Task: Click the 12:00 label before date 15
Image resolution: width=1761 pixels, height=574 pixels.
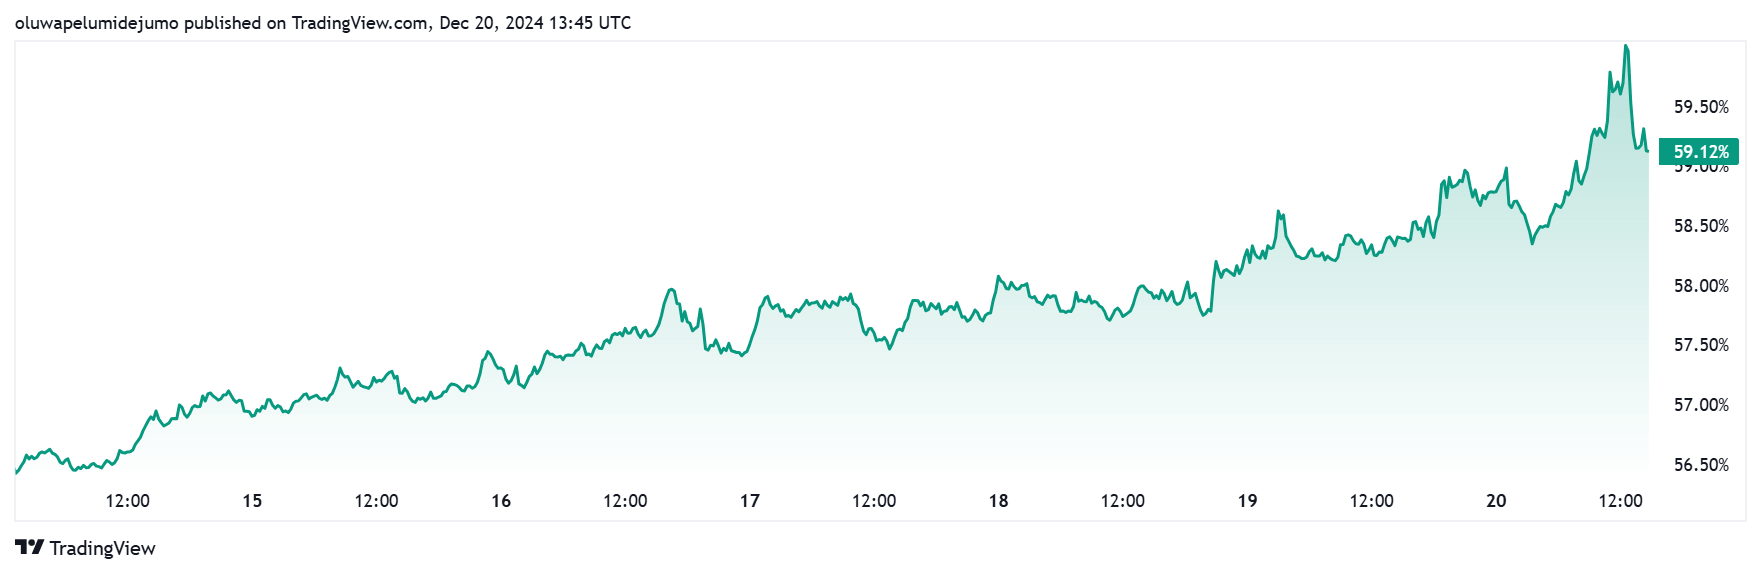Action: [128, 501]
